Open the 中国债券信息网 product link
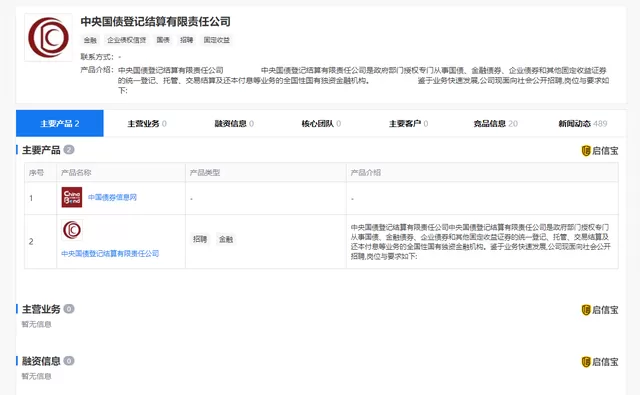The width and height of the screenshot is (640, 395). [112, 198]
